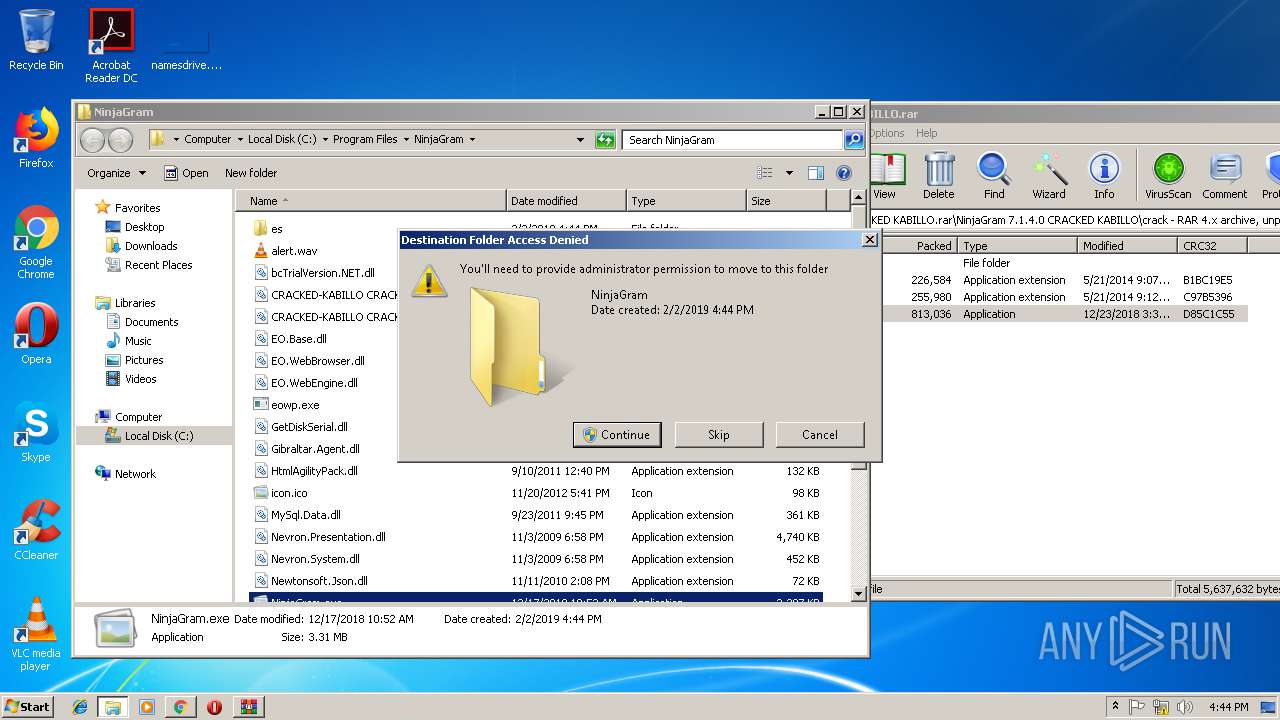Image resolution: width=1280 pixels, height=720 pixels.
Task: Select Documents under Libraries
Action: 151,322
